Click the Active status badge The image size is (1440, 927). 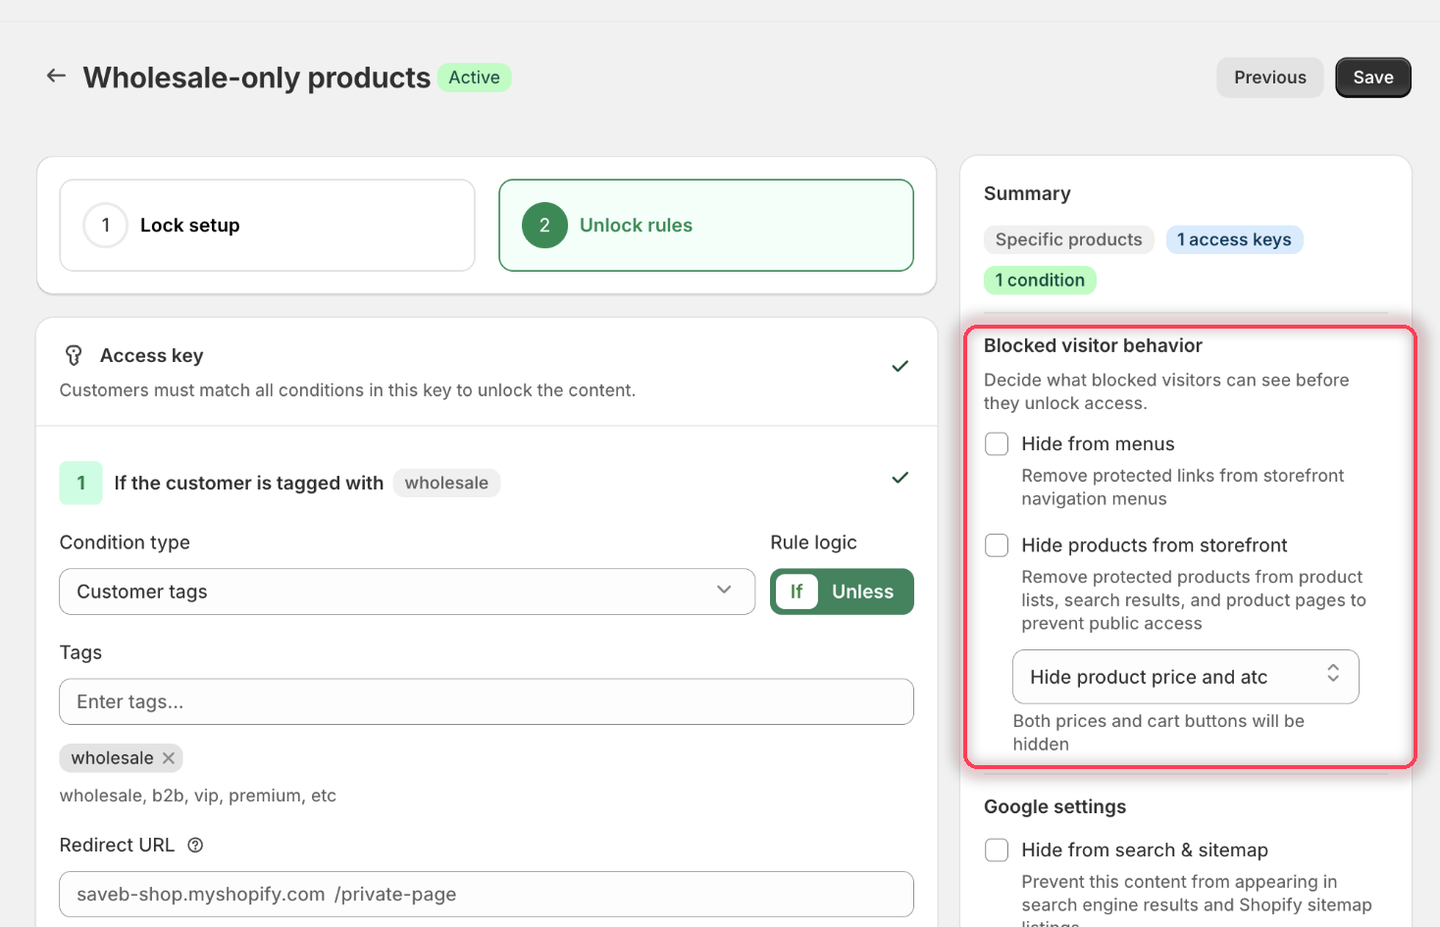click(474, 77)
